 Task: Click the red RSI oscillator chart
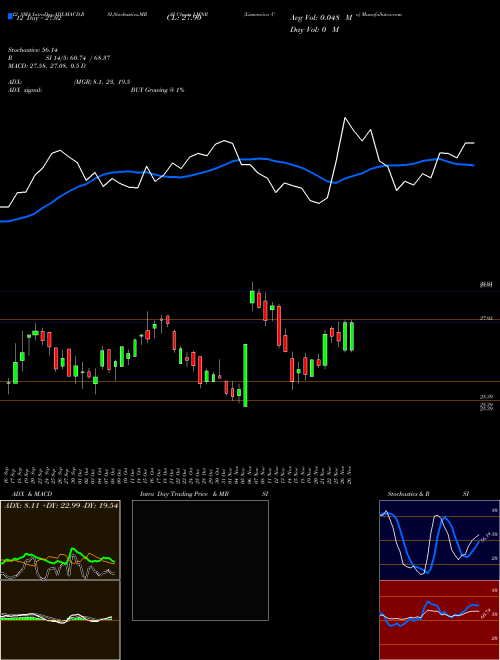pos(439,620)
